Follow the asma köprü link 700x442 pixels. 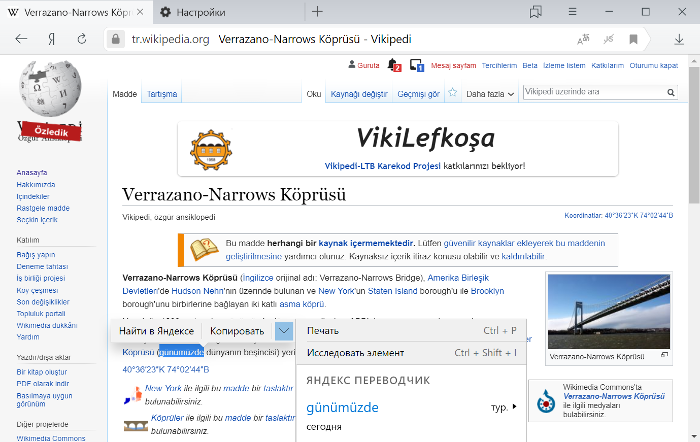coord(302,304)
